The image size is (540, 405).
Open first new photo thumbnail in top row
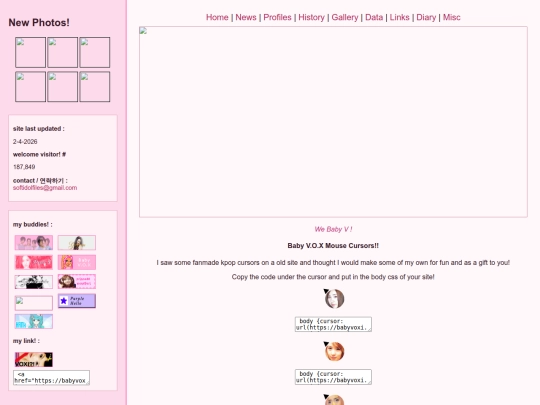click(x=30, y=52)
